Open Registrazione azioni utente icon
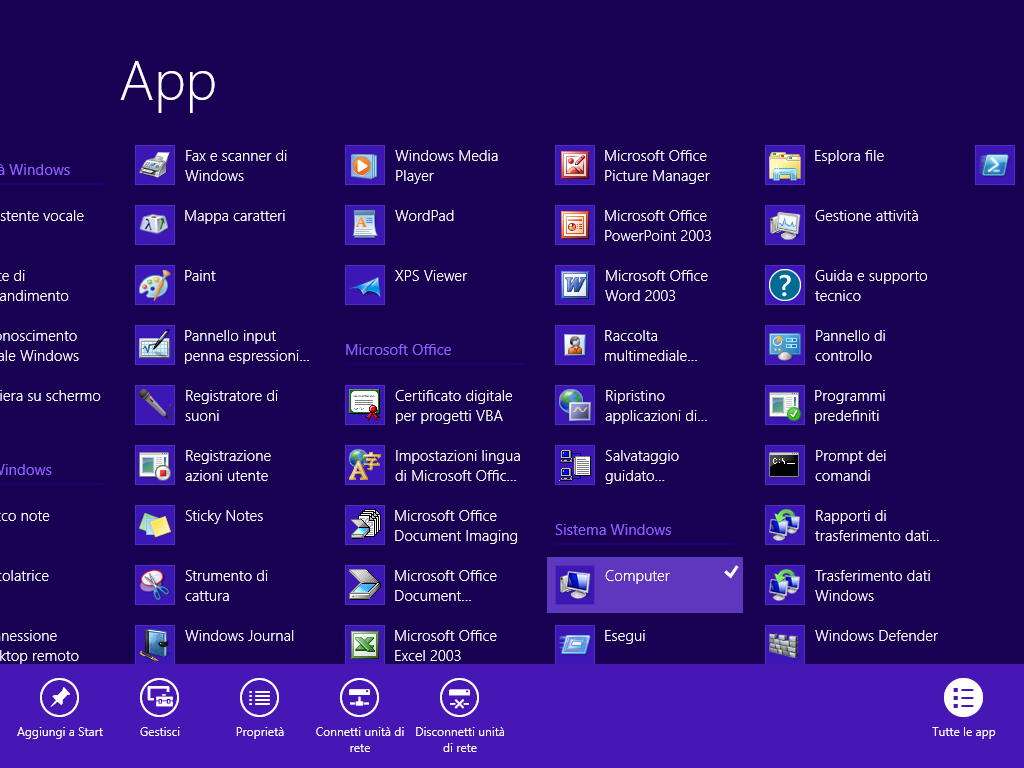The width and height of the screenshot is (1024, 768). 155,466
